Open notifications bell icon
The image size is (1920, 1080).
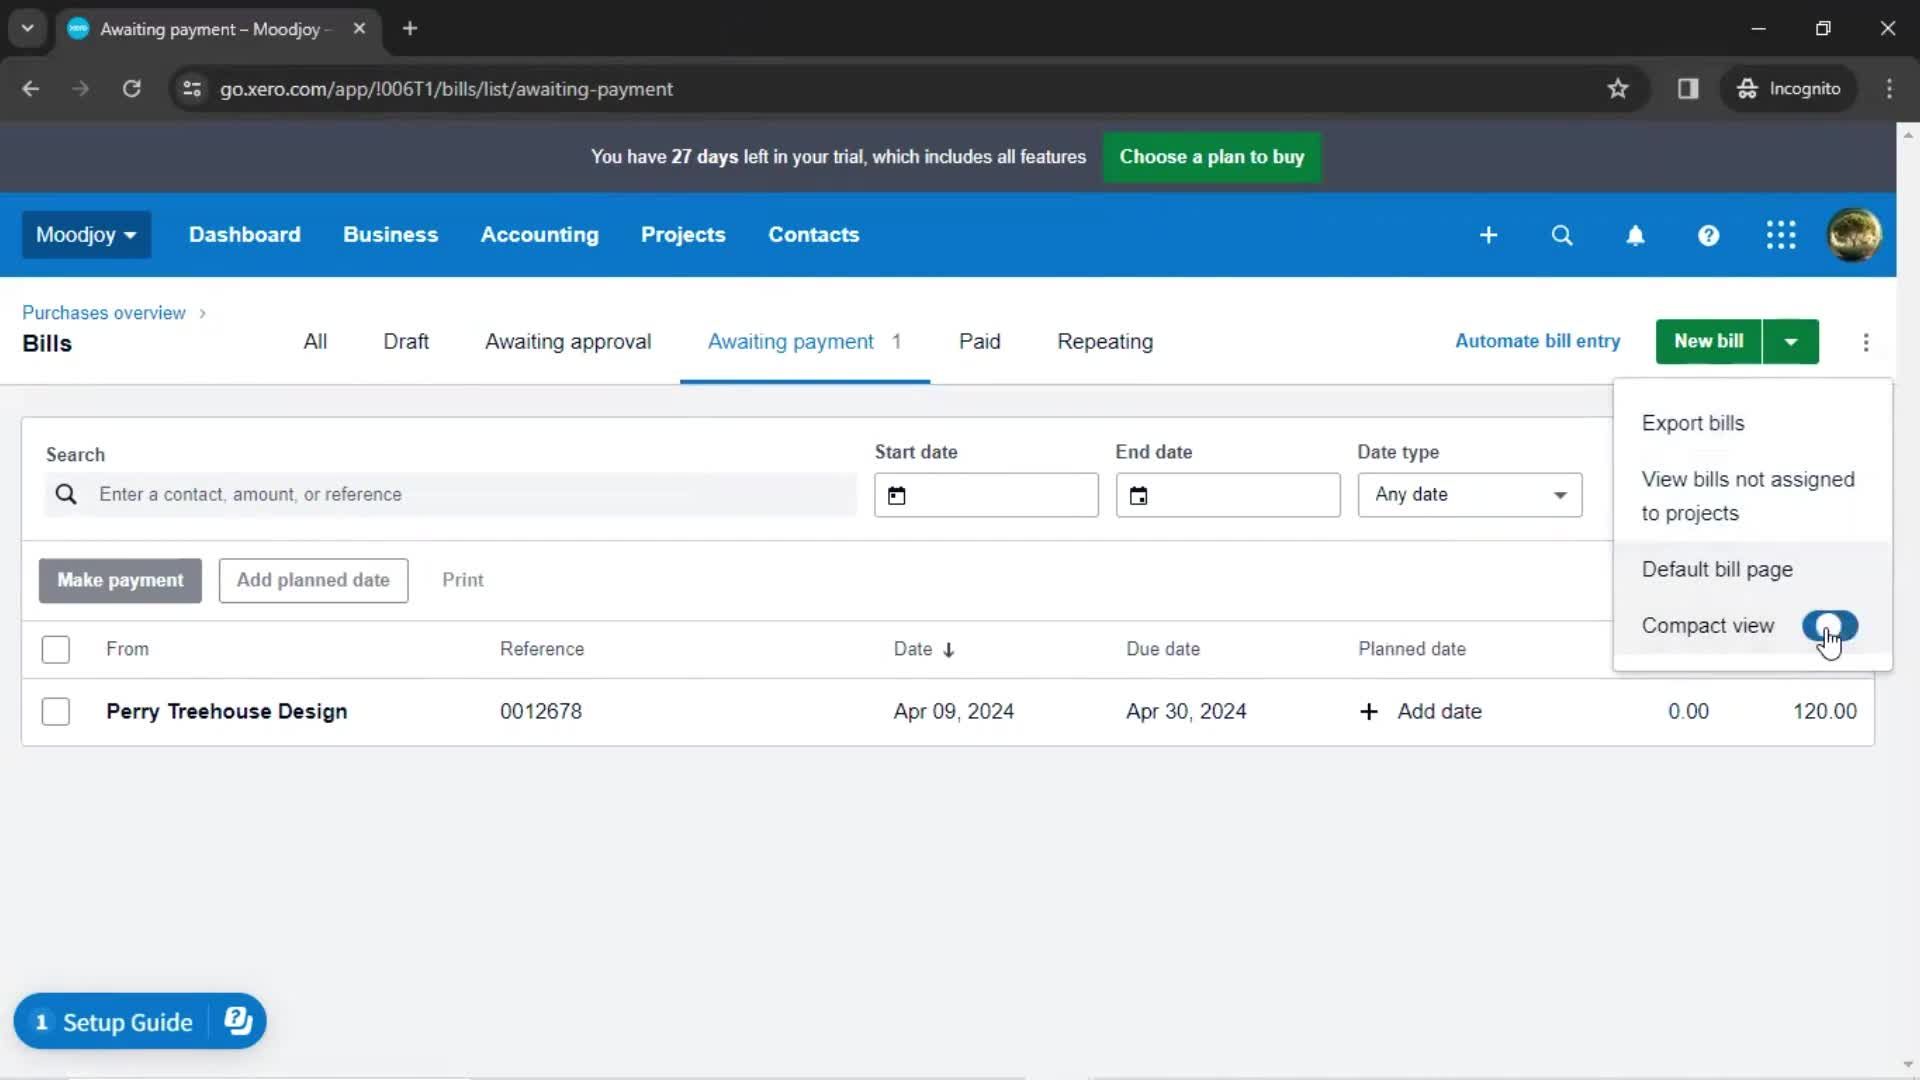pos(1635,235)
